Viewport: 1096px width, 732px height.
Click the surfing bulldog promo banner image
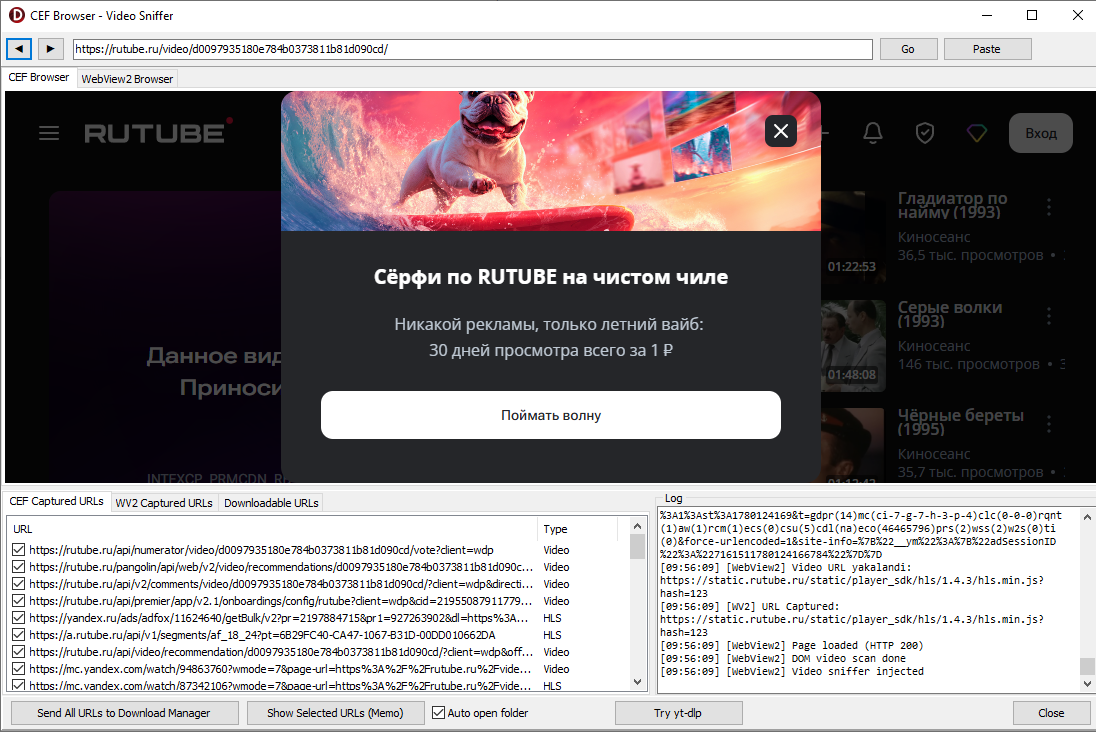[x=551, y=161]
